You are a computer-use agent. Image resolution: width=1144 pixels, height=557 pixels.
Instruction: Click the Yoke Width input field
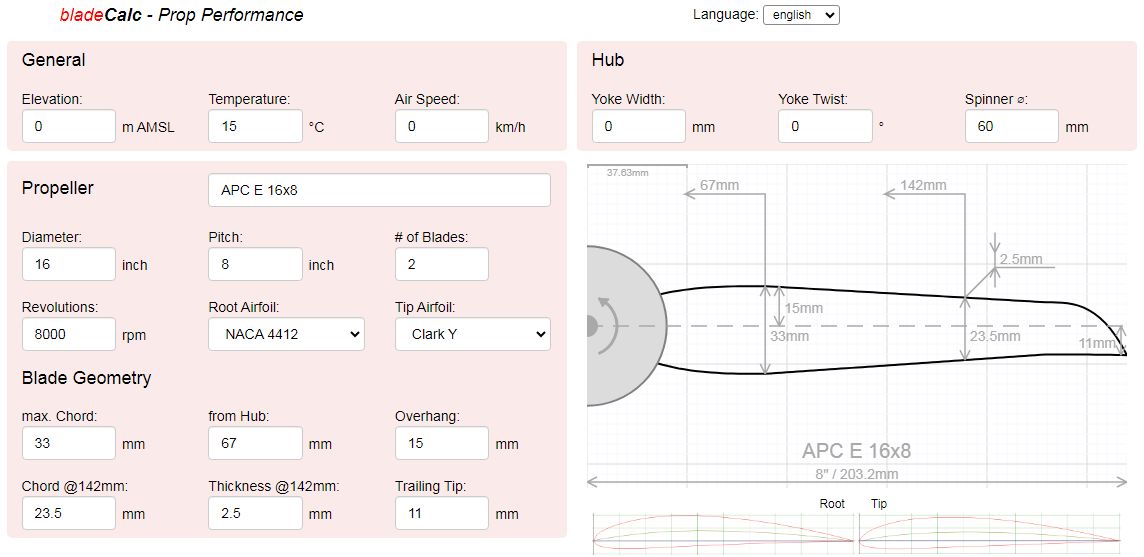pos(638,126)
